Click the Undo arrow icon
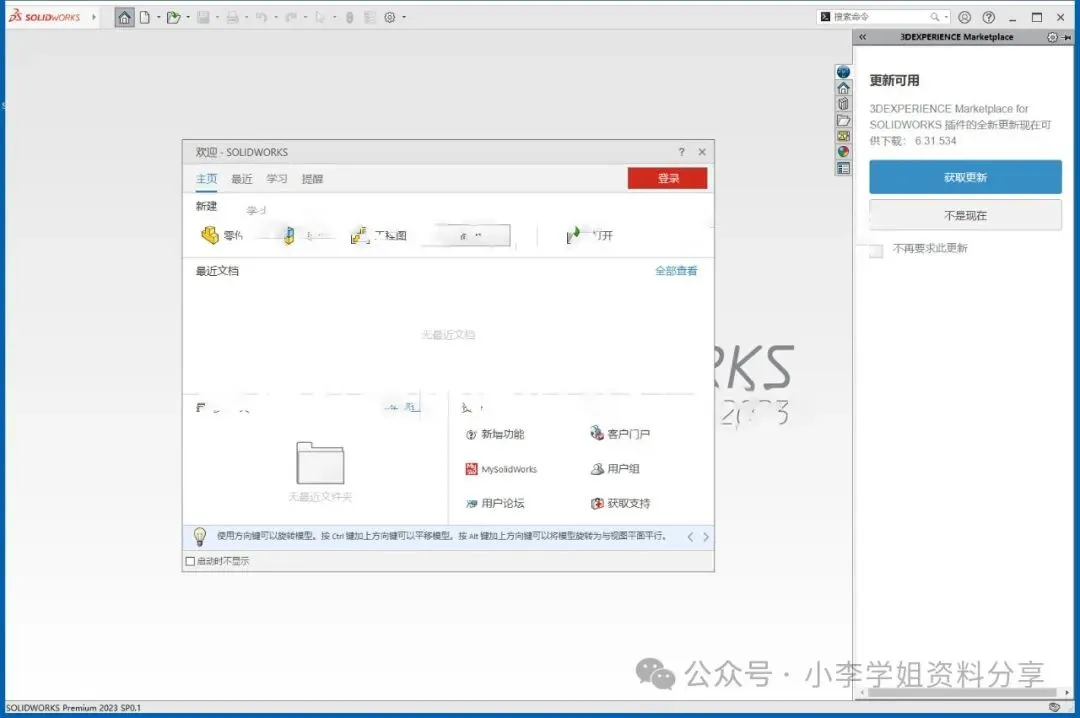 tap(262, 17)
